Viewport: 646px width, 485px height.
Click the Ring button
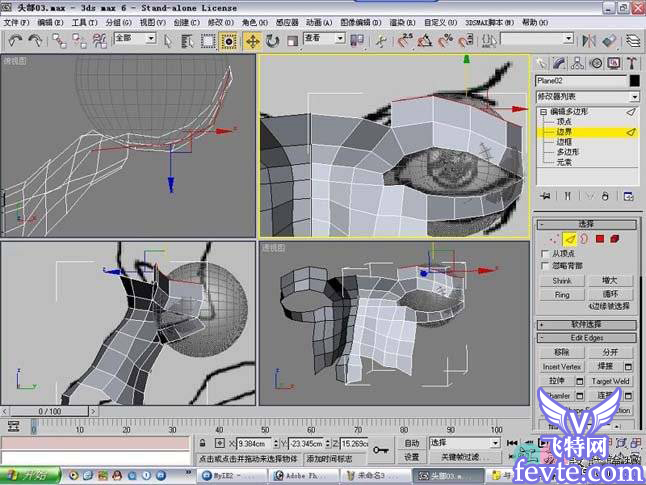click(562, 295)
